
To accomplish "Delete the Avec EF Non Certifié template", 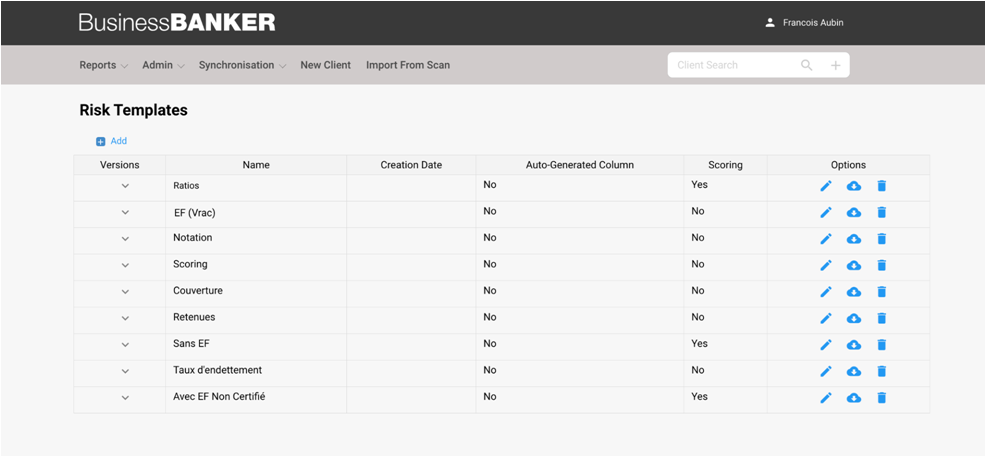I will click(882, 398).
